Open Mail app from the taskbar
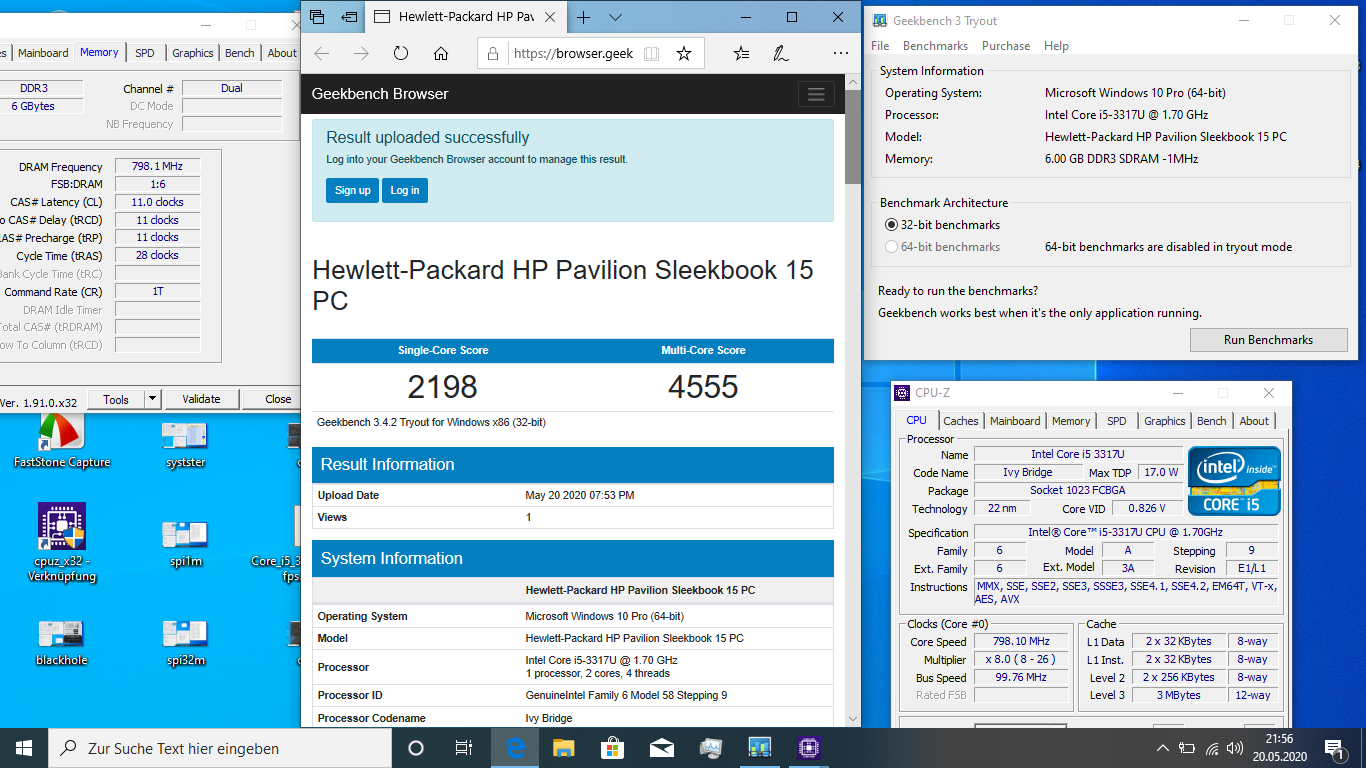This screenshot has width=1366, height=768. pyautogui.click(x=662, y=748)
